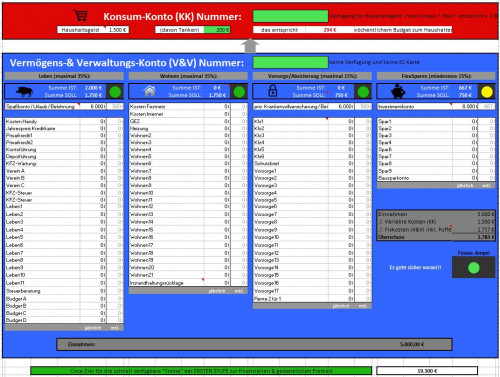Screen dimensions: 500x377
Task: Select the boar icon under Leben
Action: pyautogui.click(x=25, y=91)
